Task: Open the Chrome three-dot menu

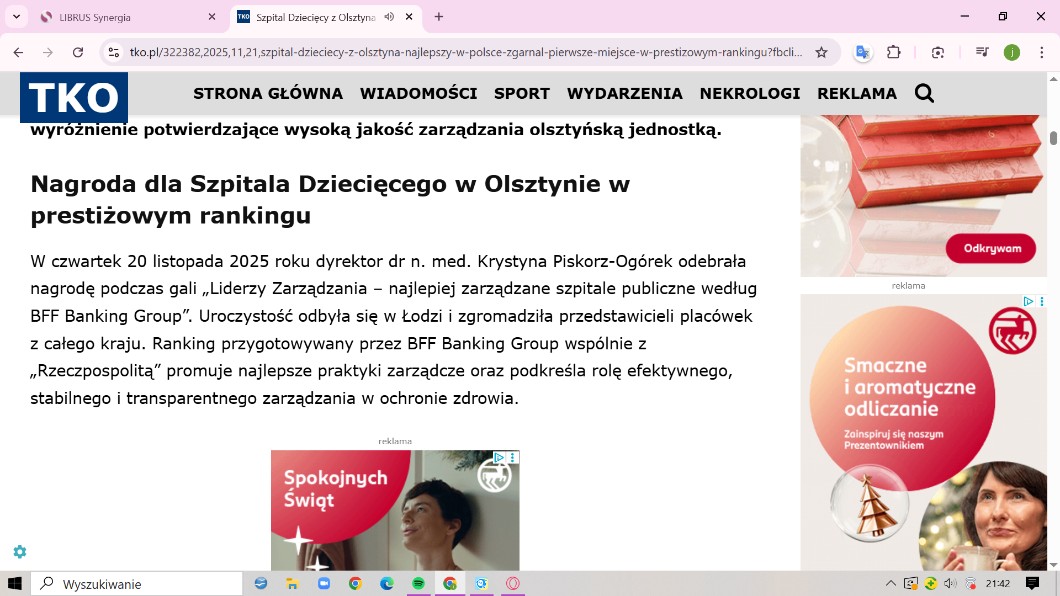Action: click(x=1041, y=52)
